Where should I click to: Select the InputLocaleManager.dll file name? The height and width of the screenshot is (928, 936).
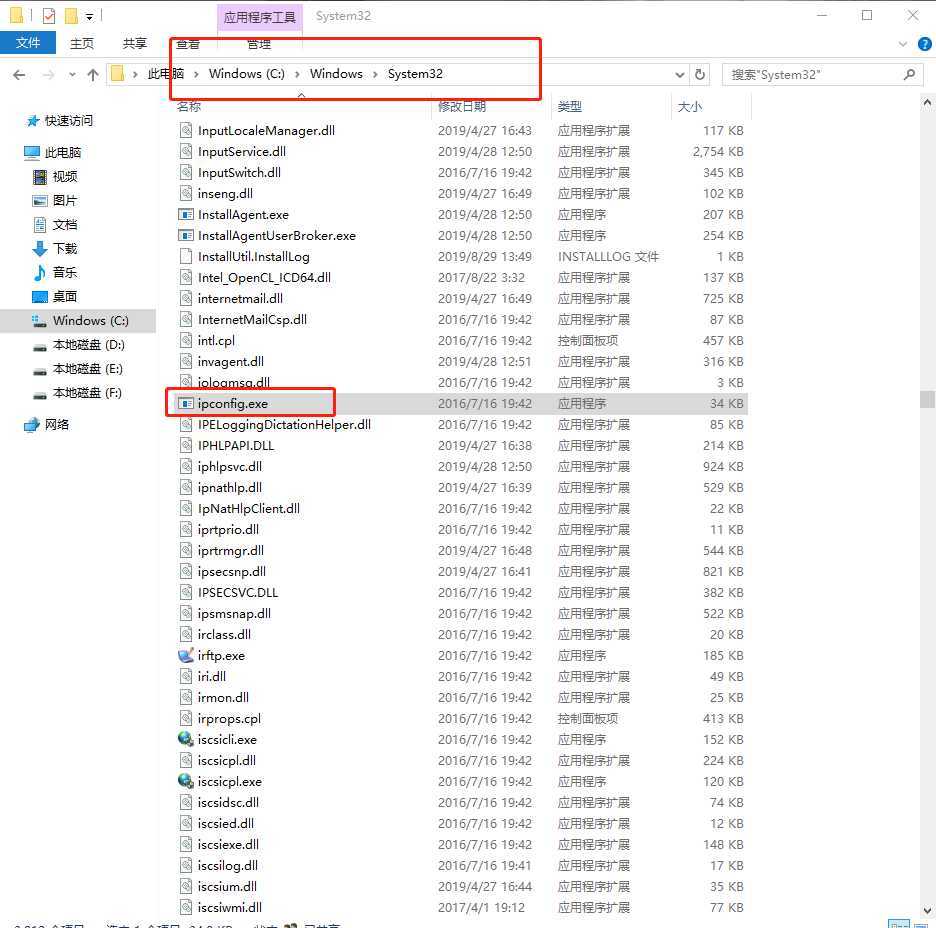coord(266,131)
